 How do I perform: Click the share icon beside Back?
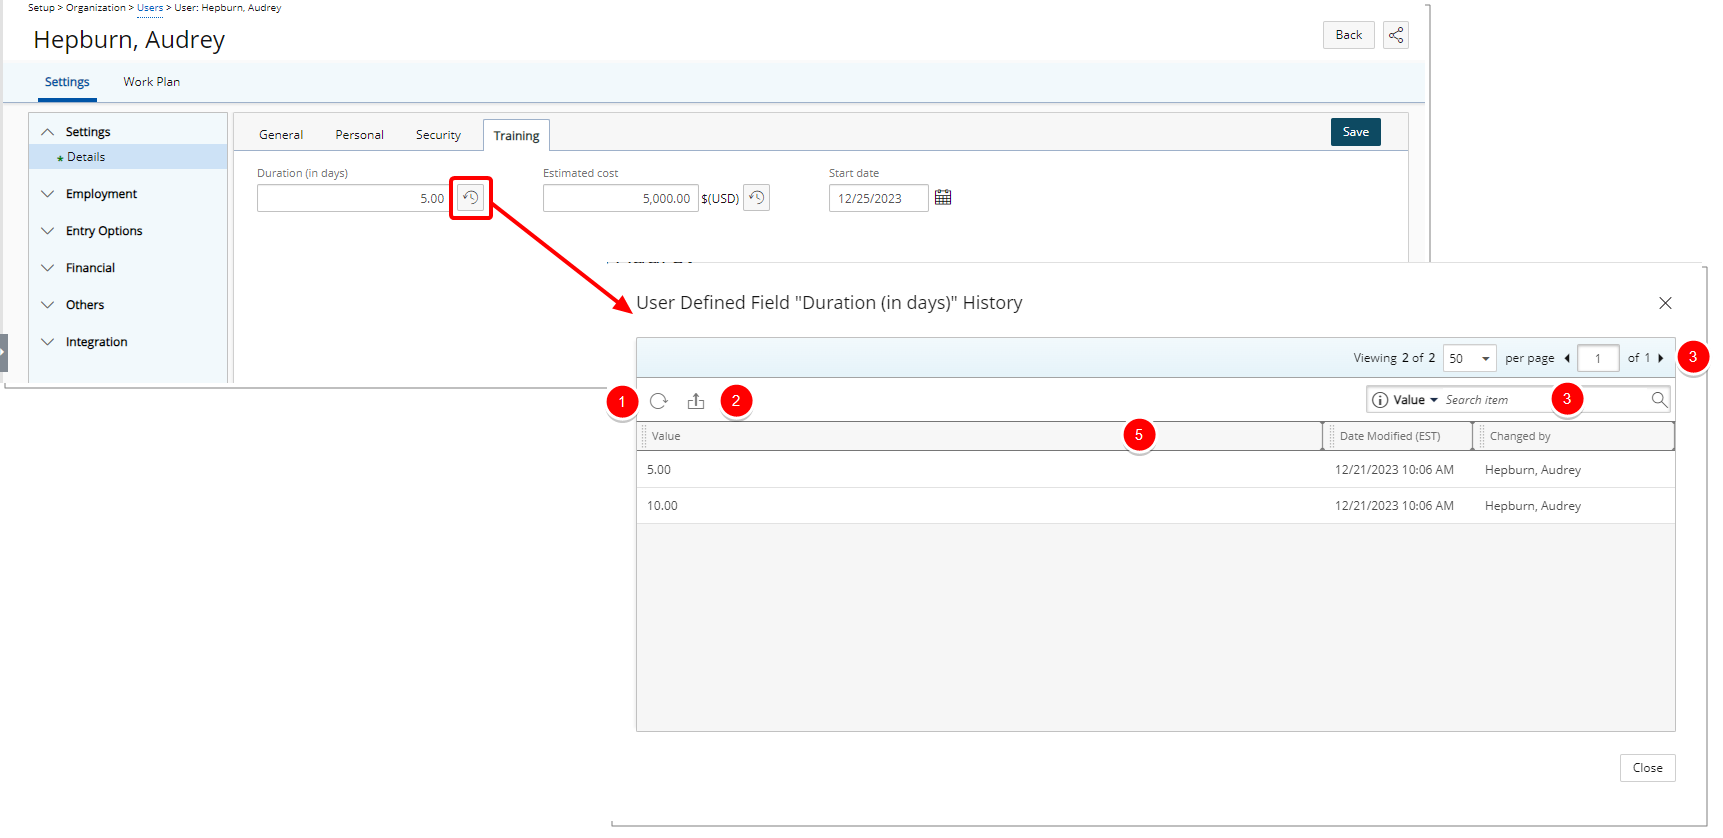pyautogui.click(x=1395, y=35)
